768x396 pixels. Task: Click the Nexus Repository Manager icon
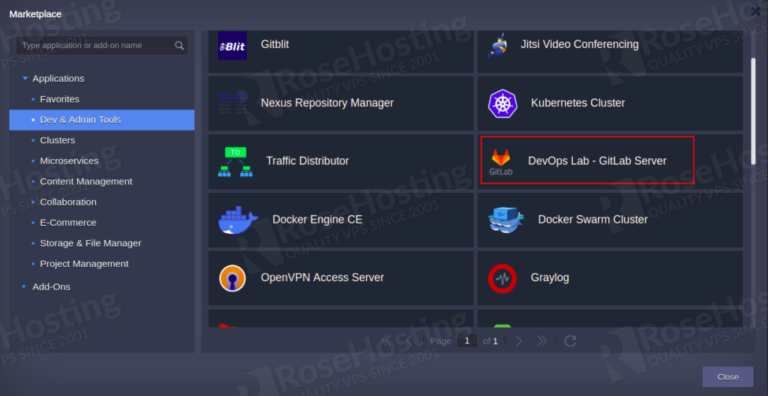click(x=233, y=103)
